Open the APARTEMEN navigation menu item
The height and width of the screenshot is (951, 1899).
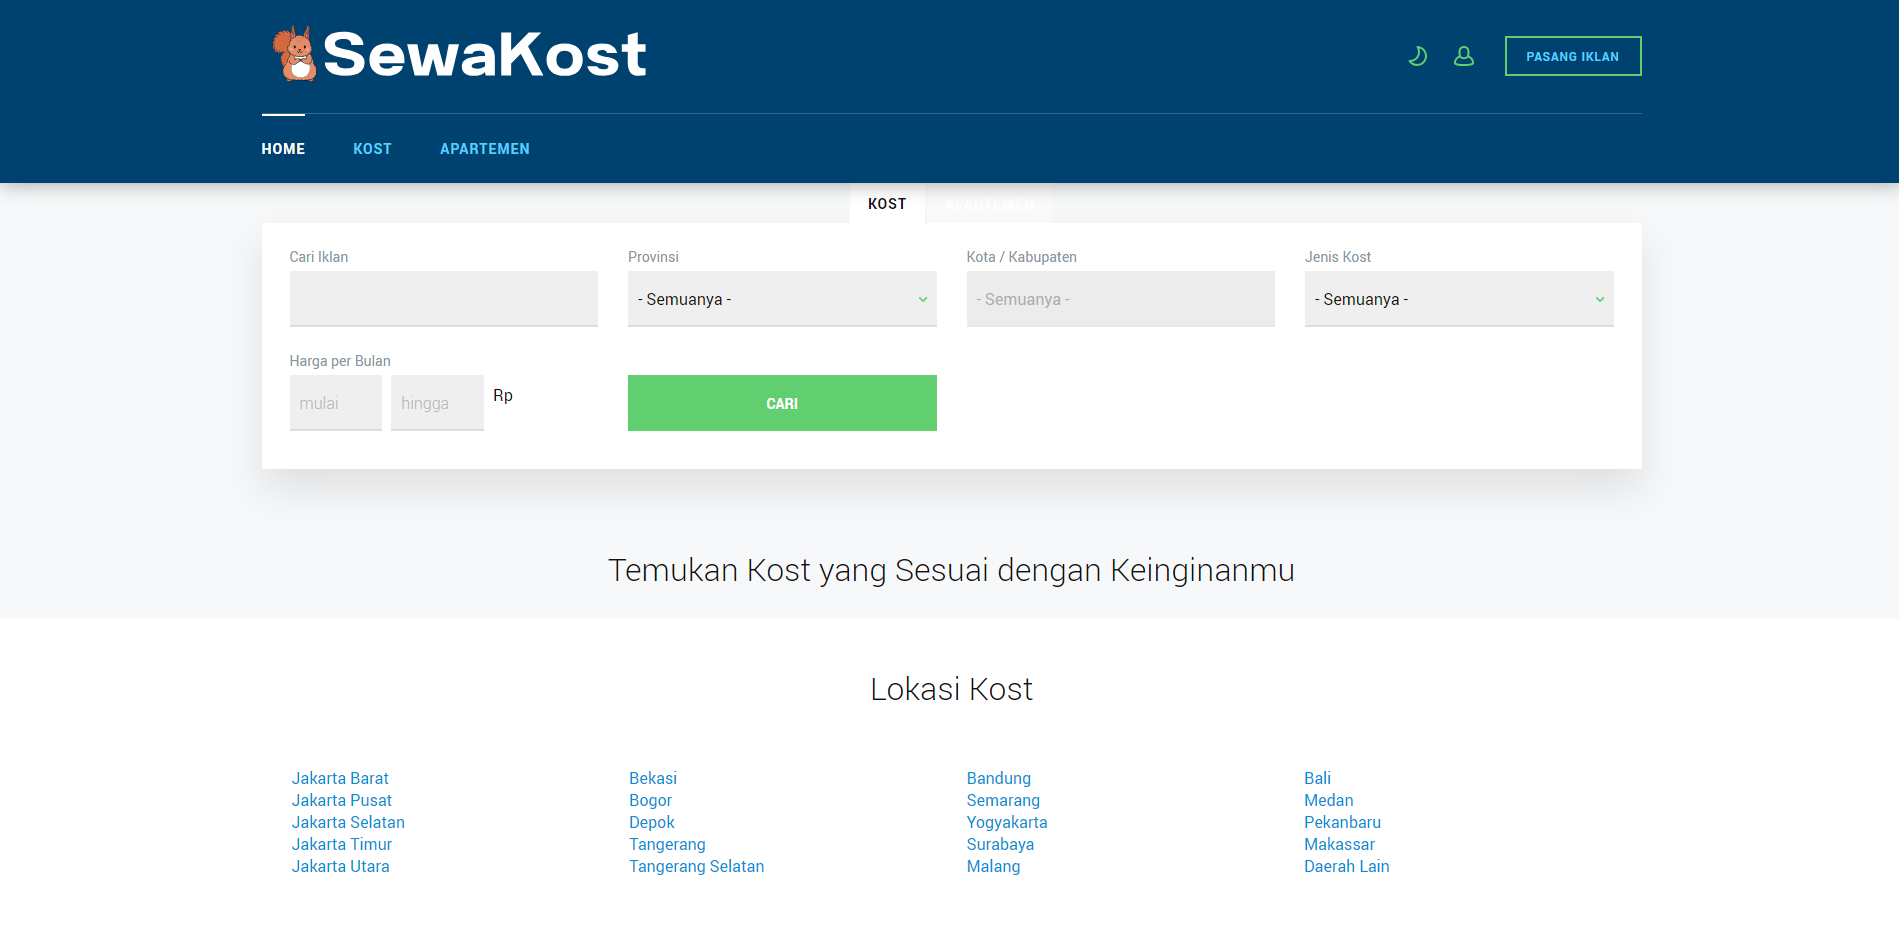click(x=485, y=148)
